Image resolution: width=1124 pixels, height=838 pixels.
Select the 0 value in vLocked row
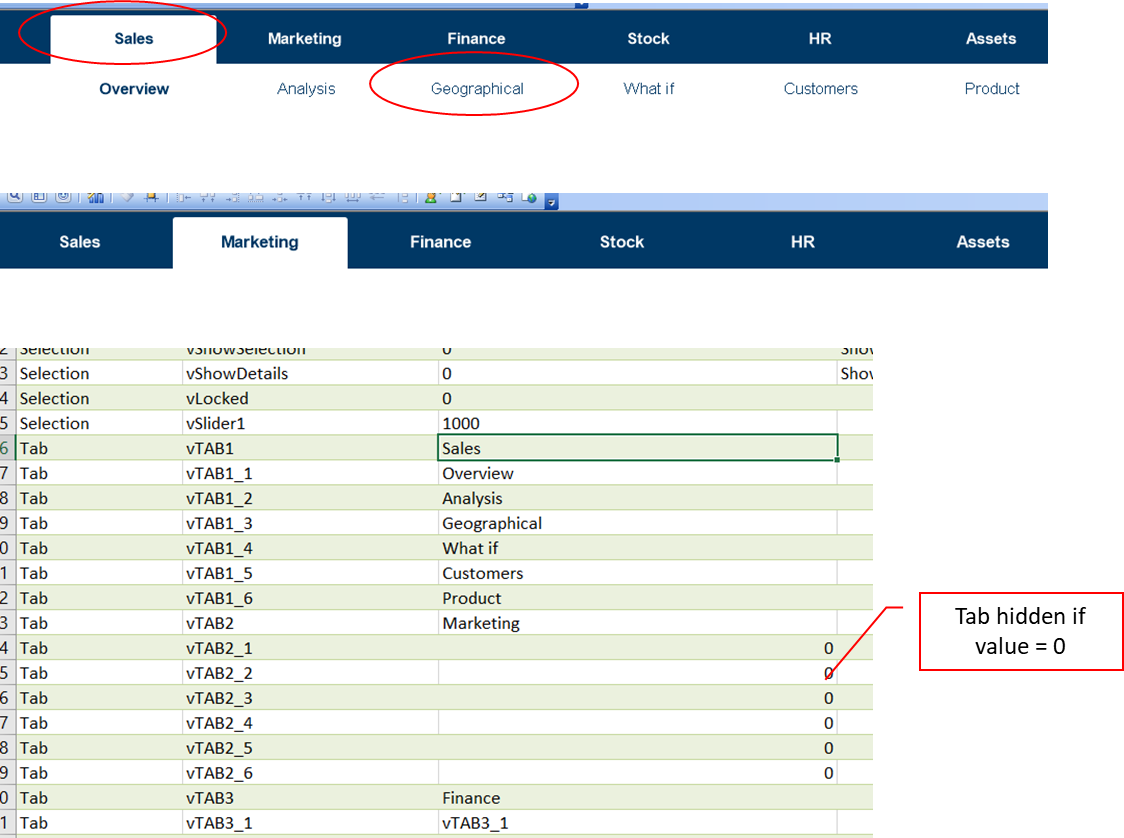tap(637, 399)
